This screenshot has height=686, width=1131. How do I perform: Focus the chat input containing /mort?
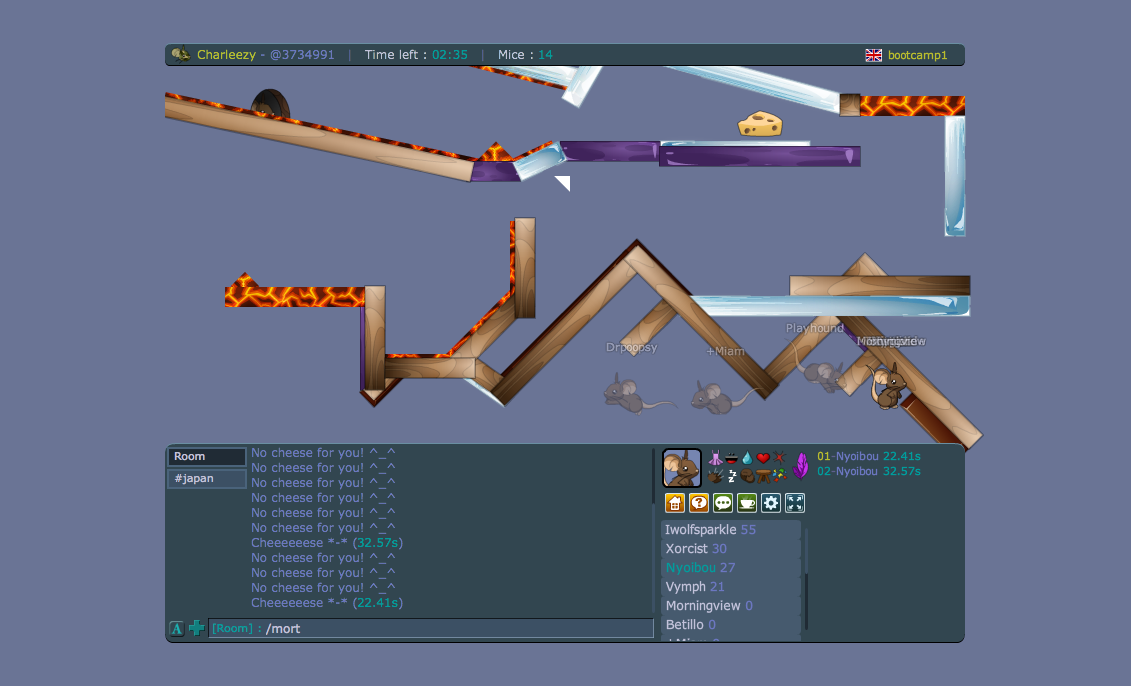click(431, 628)
